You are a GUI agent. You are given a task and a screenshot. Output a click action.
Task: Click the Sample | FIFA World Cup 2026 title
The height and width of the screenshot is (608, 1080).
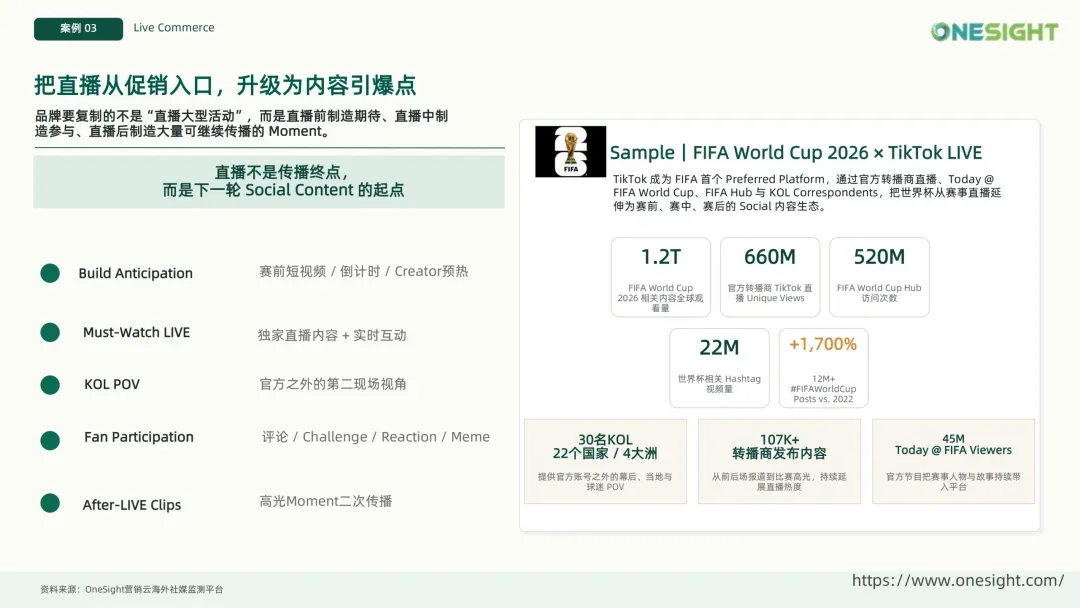pos(796,153)
